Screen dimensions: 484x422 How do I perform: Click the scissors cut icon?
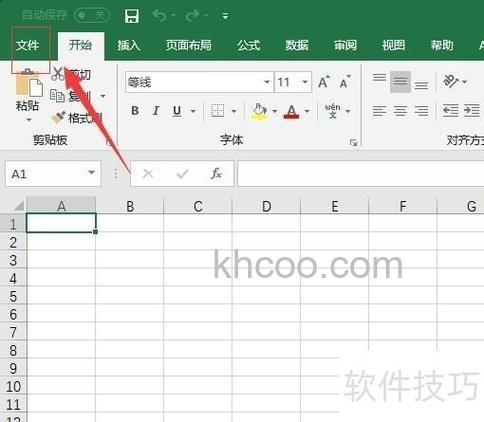click(58, 73)
